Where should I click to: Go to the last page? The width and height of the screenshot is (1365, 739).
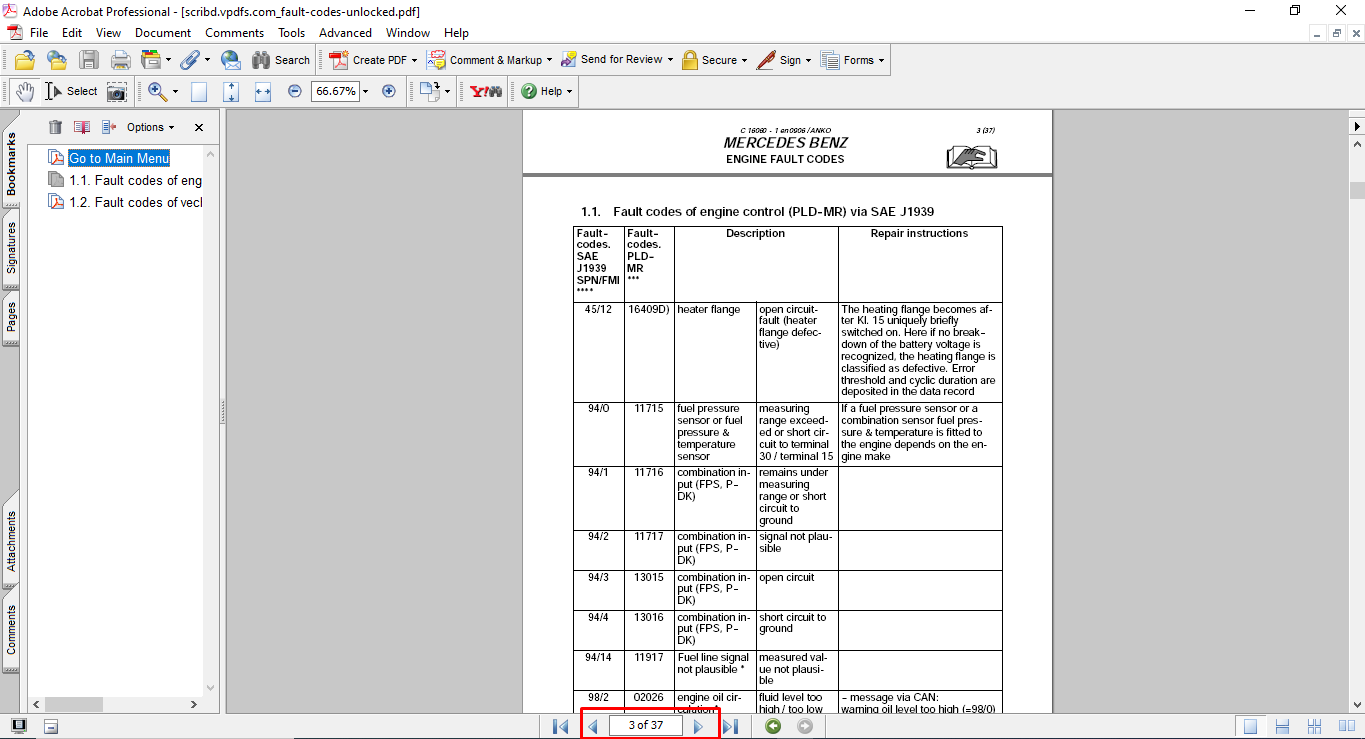pyautogui.click(x=730, y=726)
